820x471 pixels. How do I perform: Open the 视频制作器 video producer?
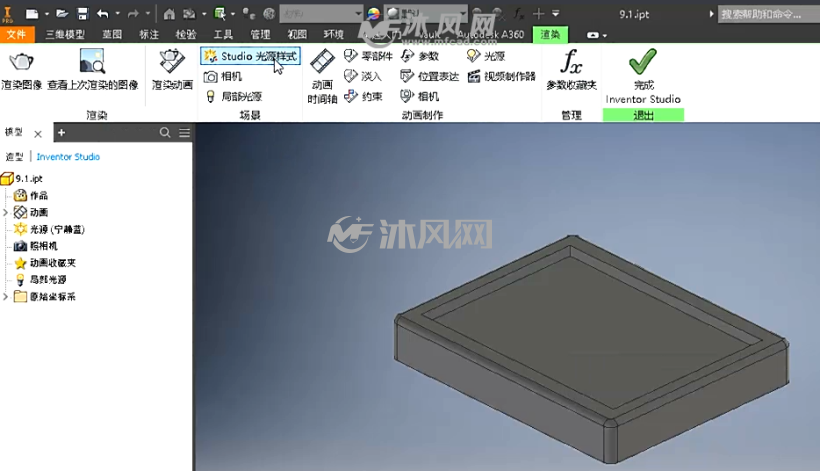pos(502,77)
